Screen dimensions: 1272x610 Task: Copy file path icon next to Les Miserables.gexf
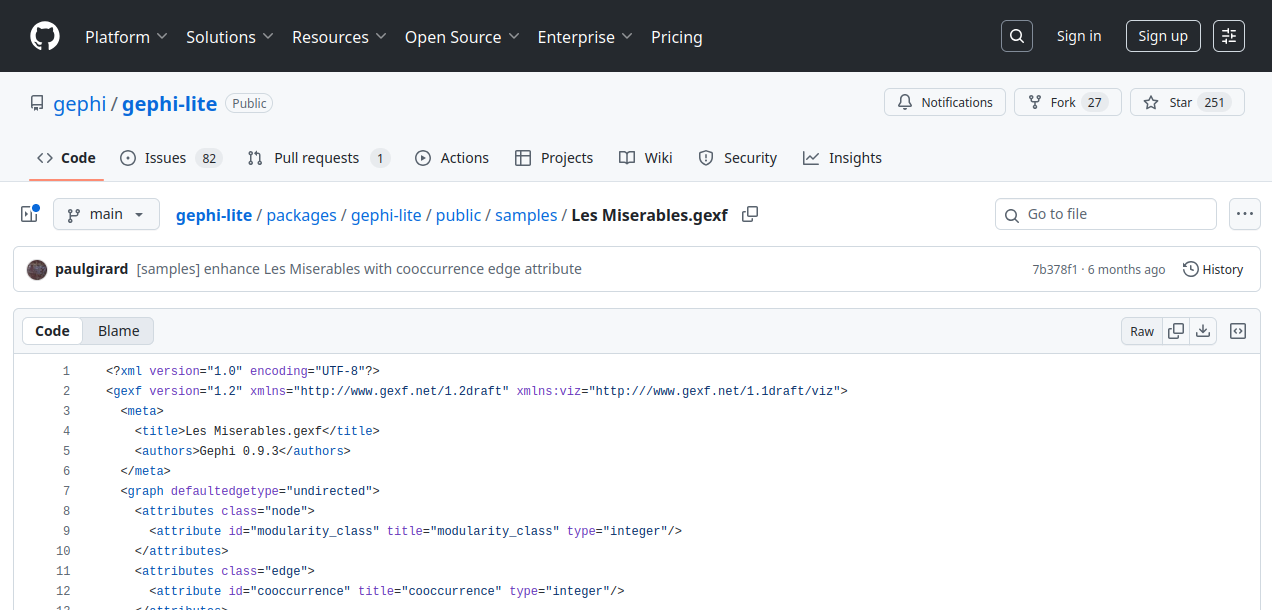[750, 214]
